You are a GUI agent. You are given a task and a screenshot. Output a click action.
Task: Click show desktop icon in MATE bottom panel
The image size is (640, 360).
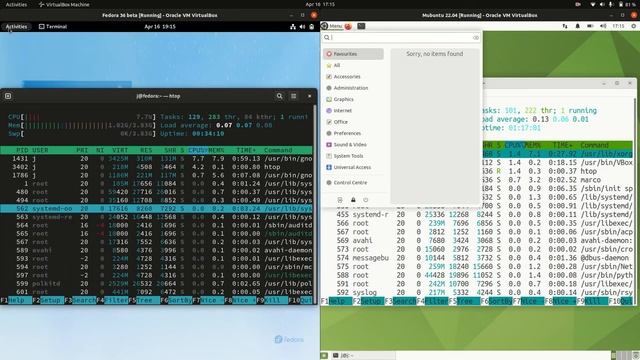[324, 356]
